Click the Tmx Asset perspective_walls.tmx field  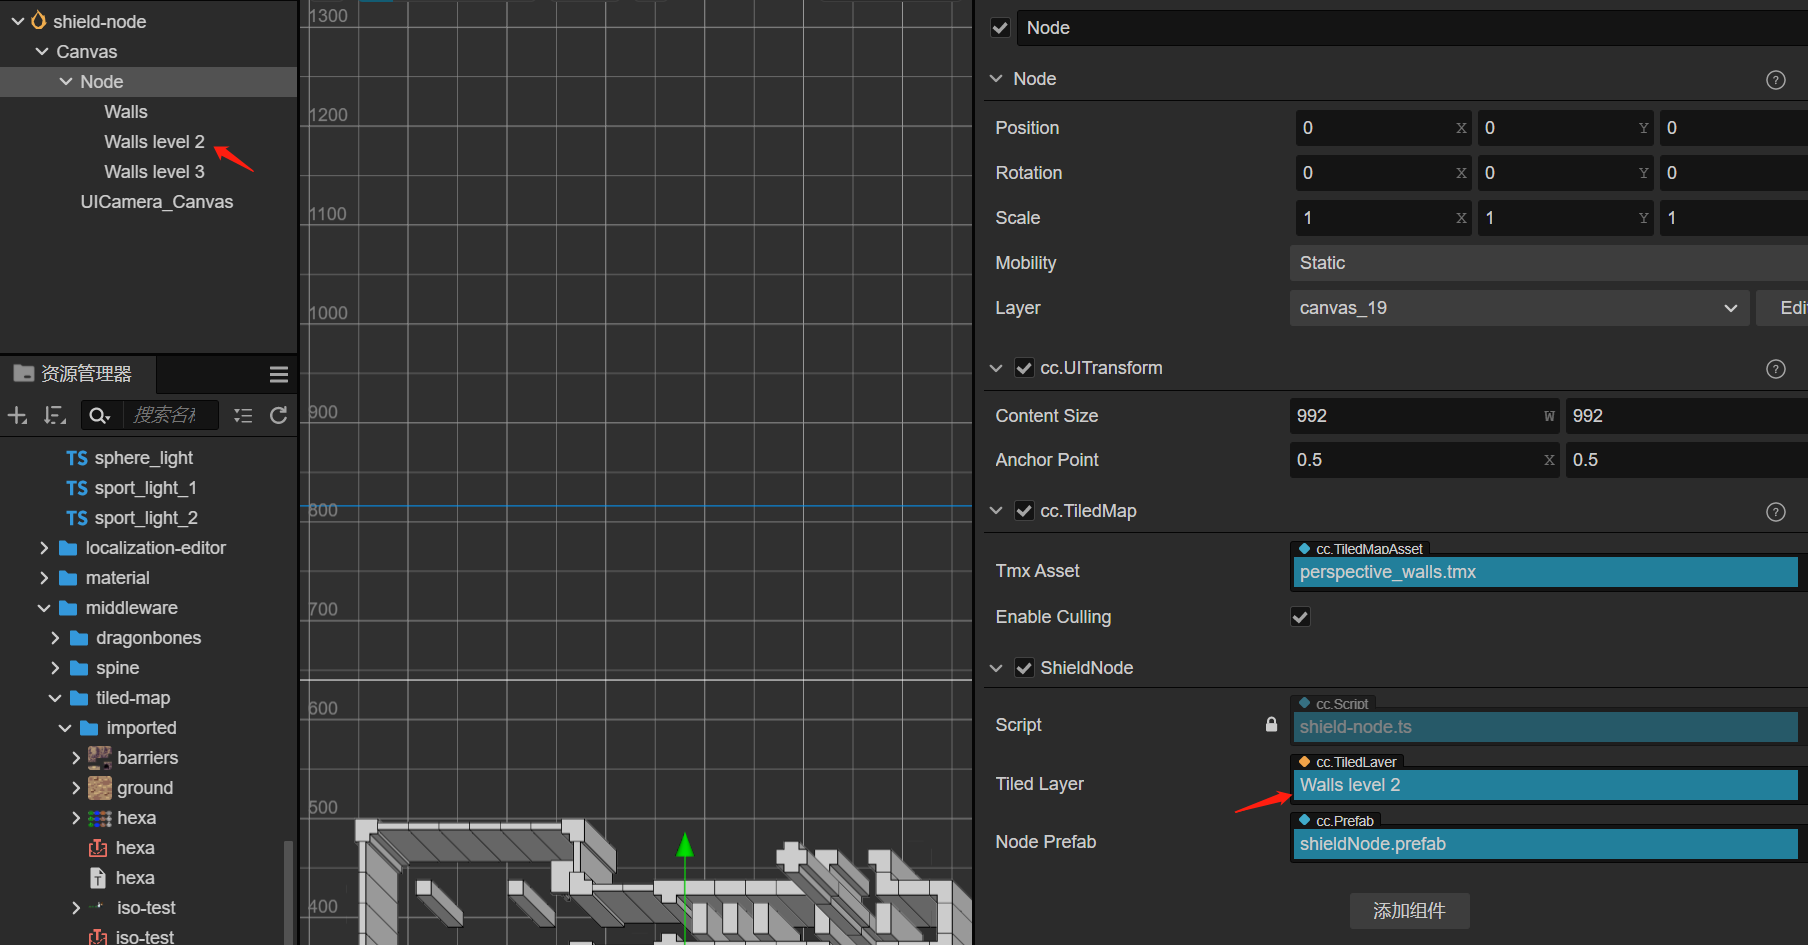pos(1546,572)
